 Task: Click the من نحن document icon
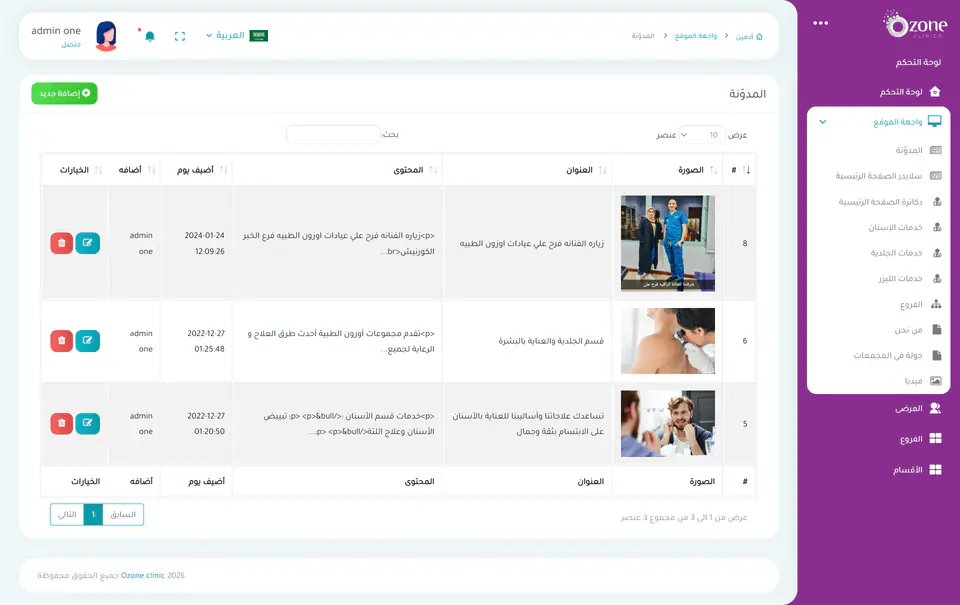[x=937, y=329]
